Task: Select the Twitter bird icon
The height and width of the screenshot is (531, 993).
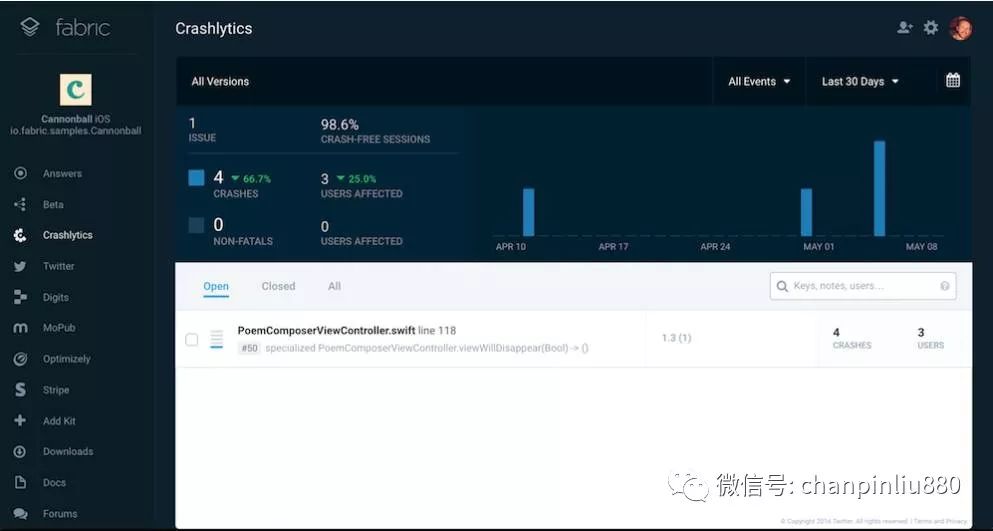Action: 20,266
